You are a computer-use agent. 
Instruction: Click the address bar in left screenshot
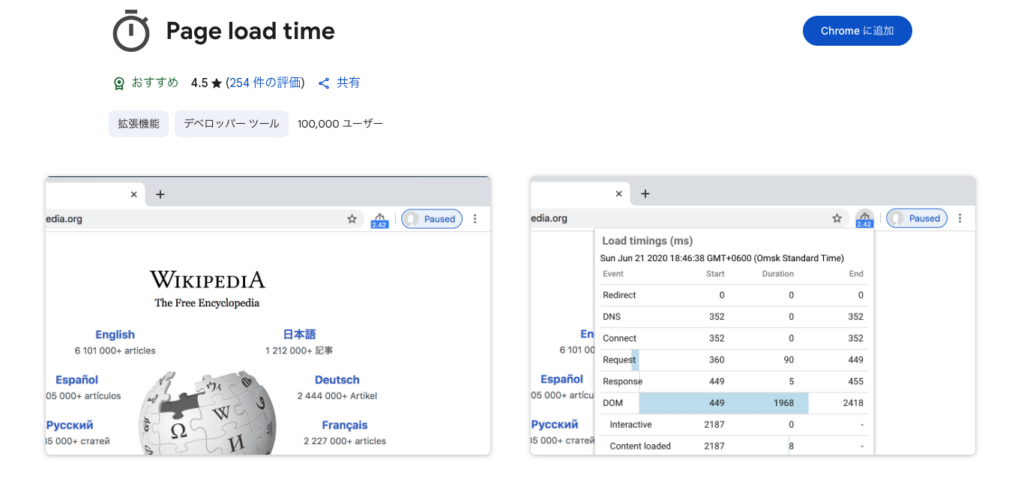(x=205, y=219)
